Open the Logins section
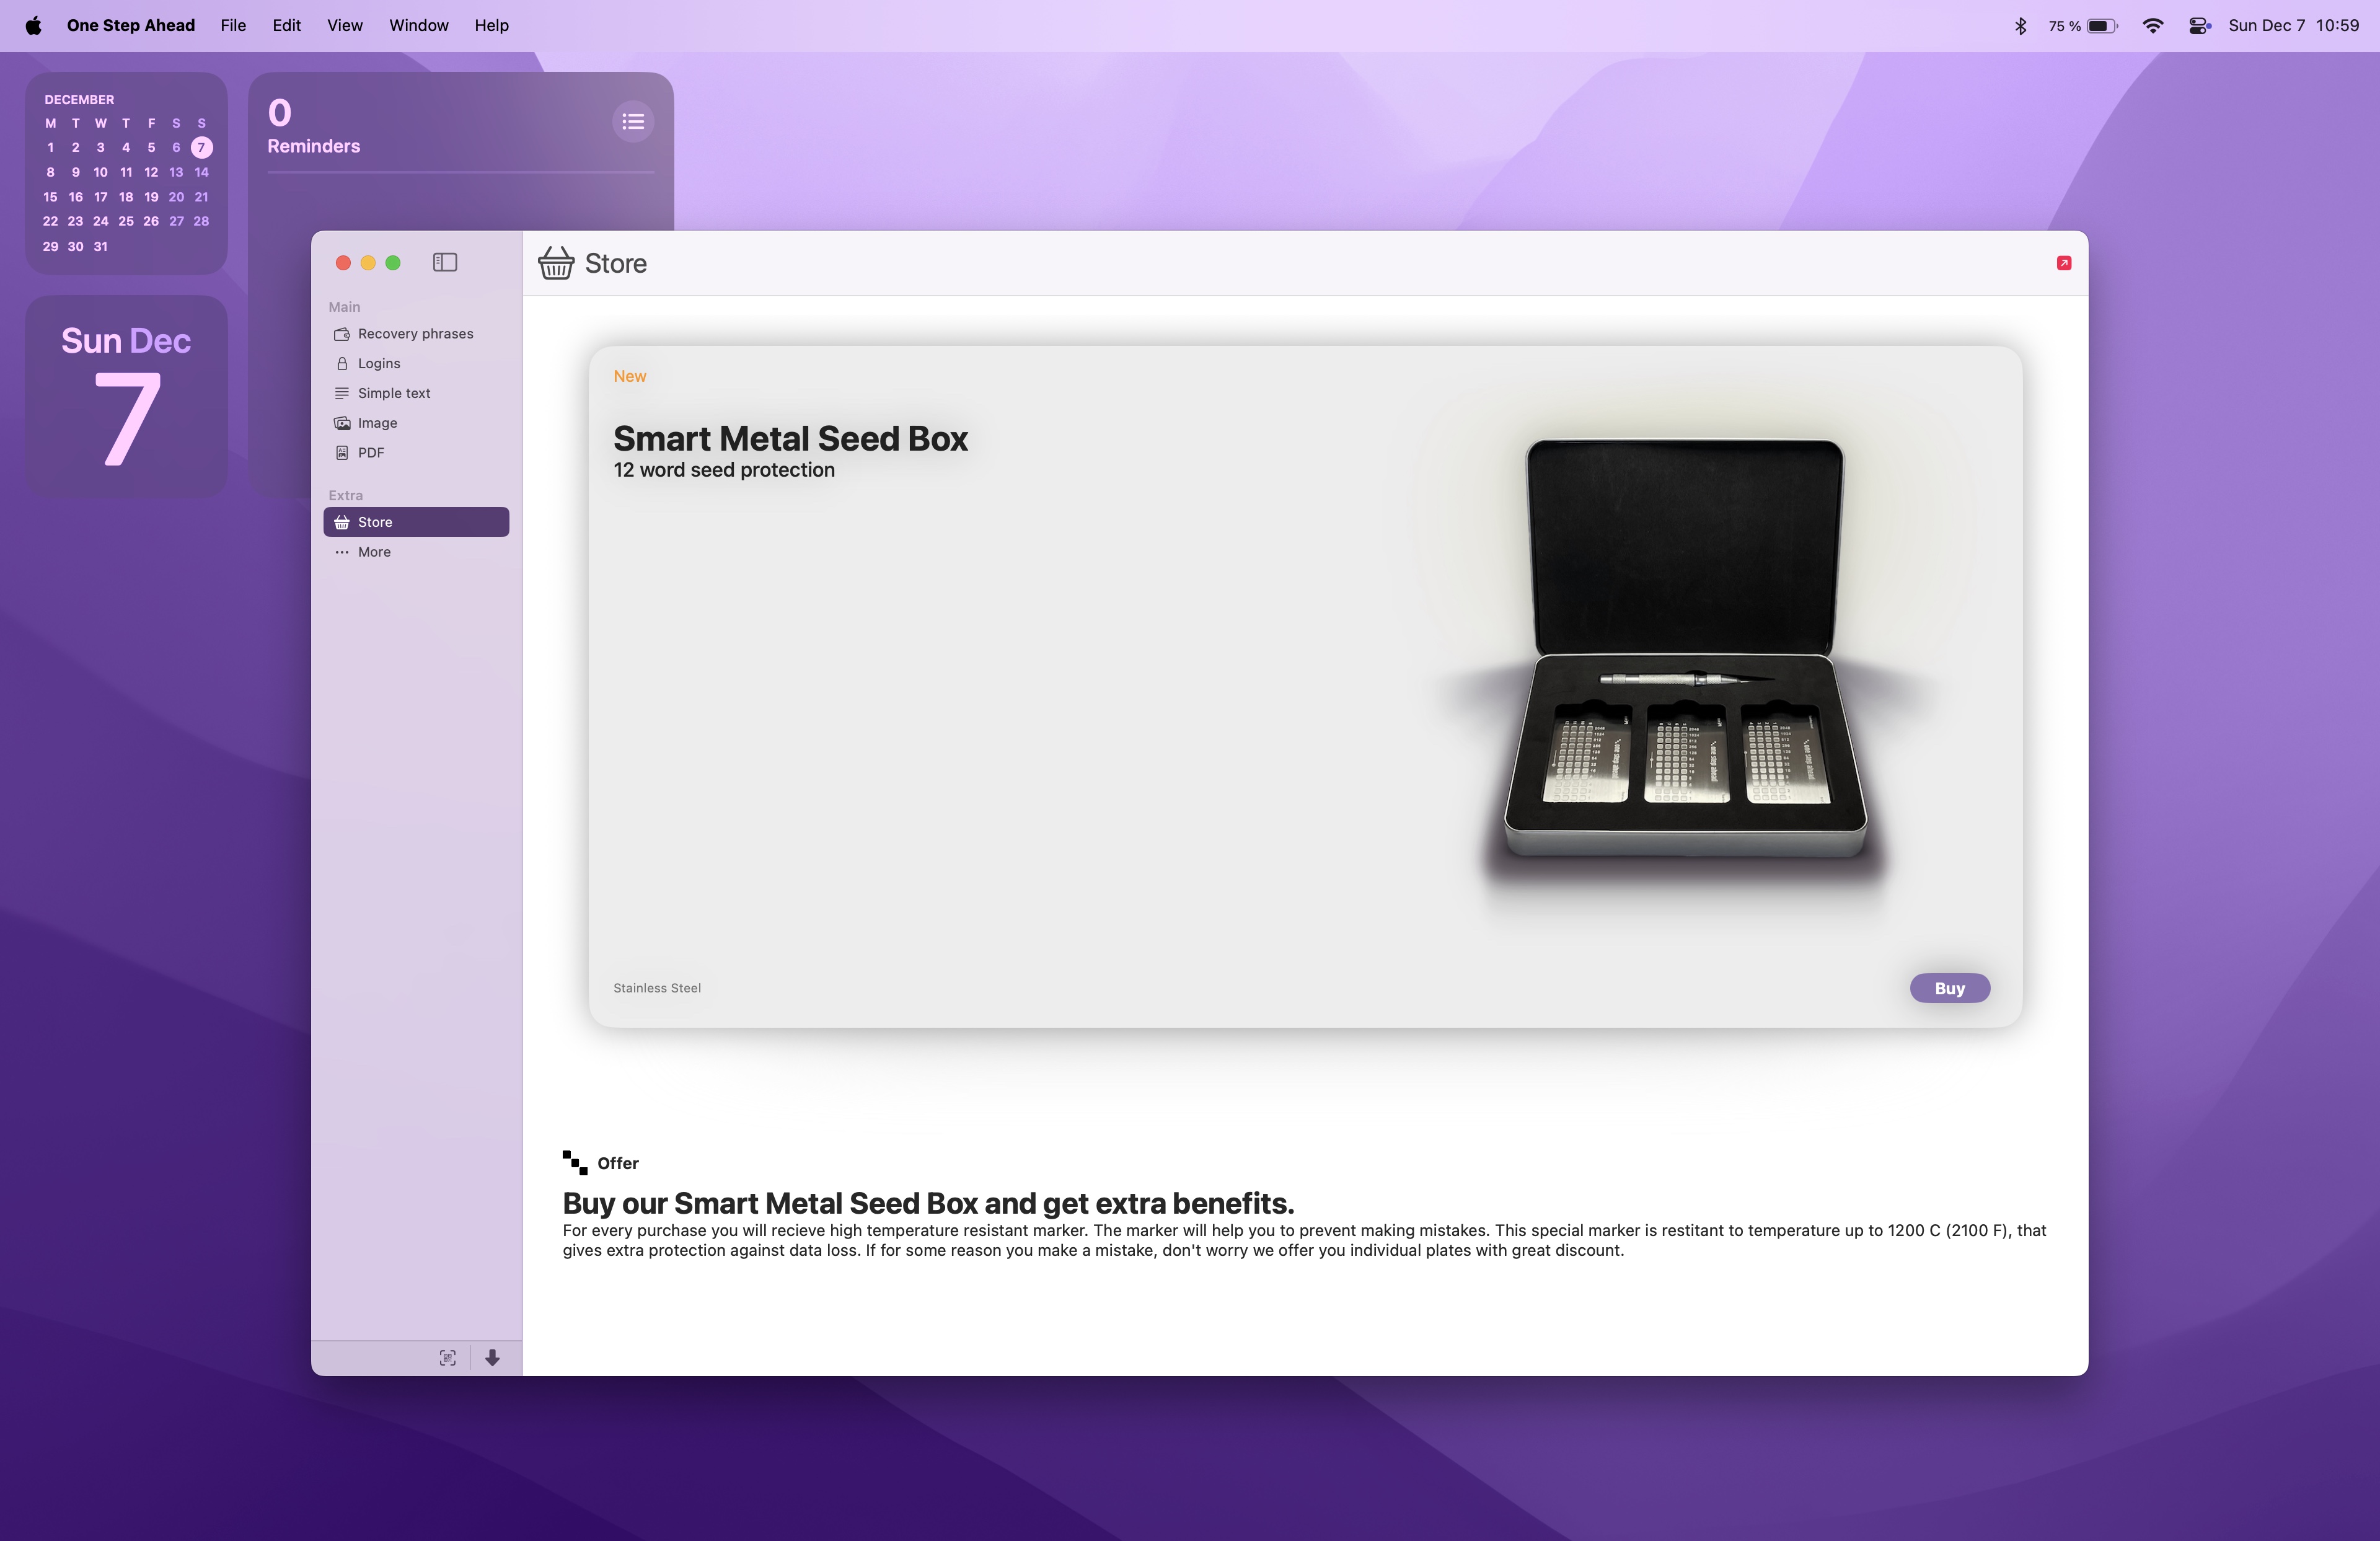2380x1541 pixels. coord(378,363)
